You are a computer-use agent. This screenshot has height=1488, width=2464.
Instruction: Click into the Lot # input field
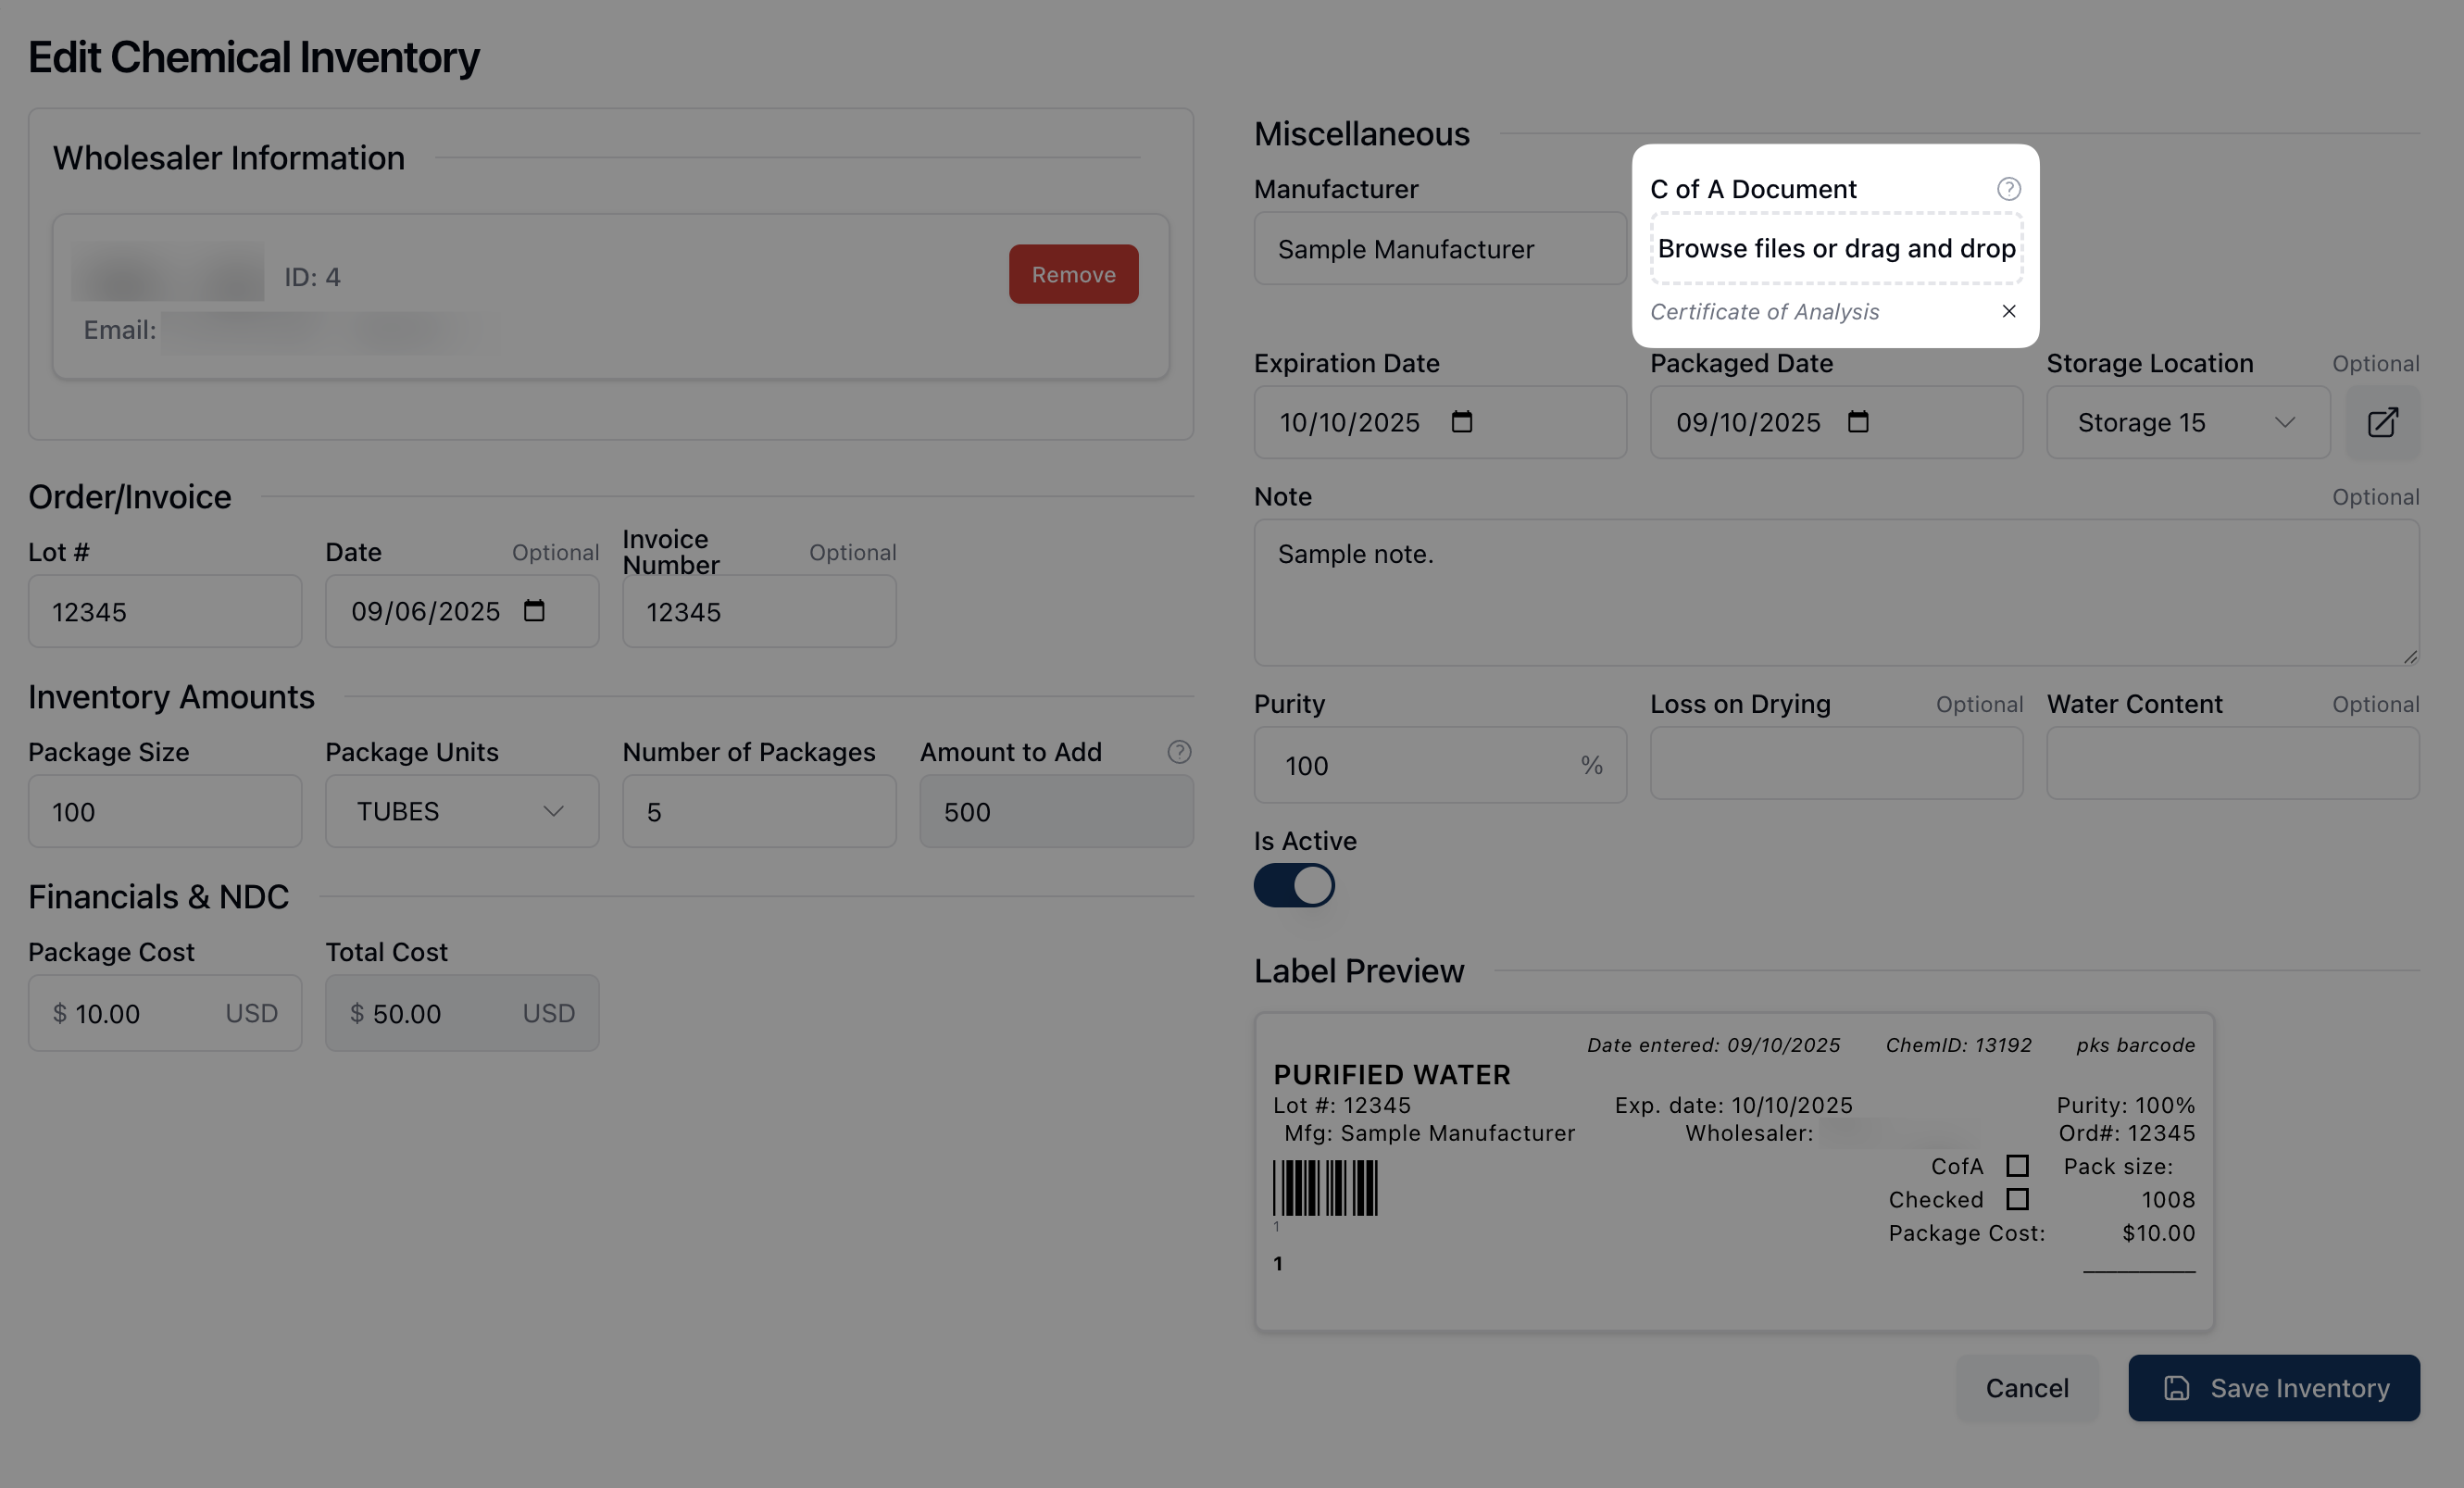click(165, 611)
